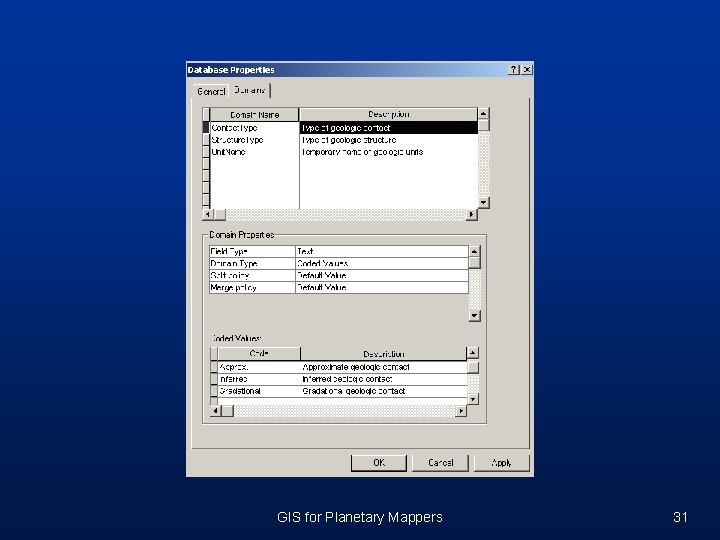Click the Merge policy property label
This screenshot has width=720, height=540.
point(252,287)
